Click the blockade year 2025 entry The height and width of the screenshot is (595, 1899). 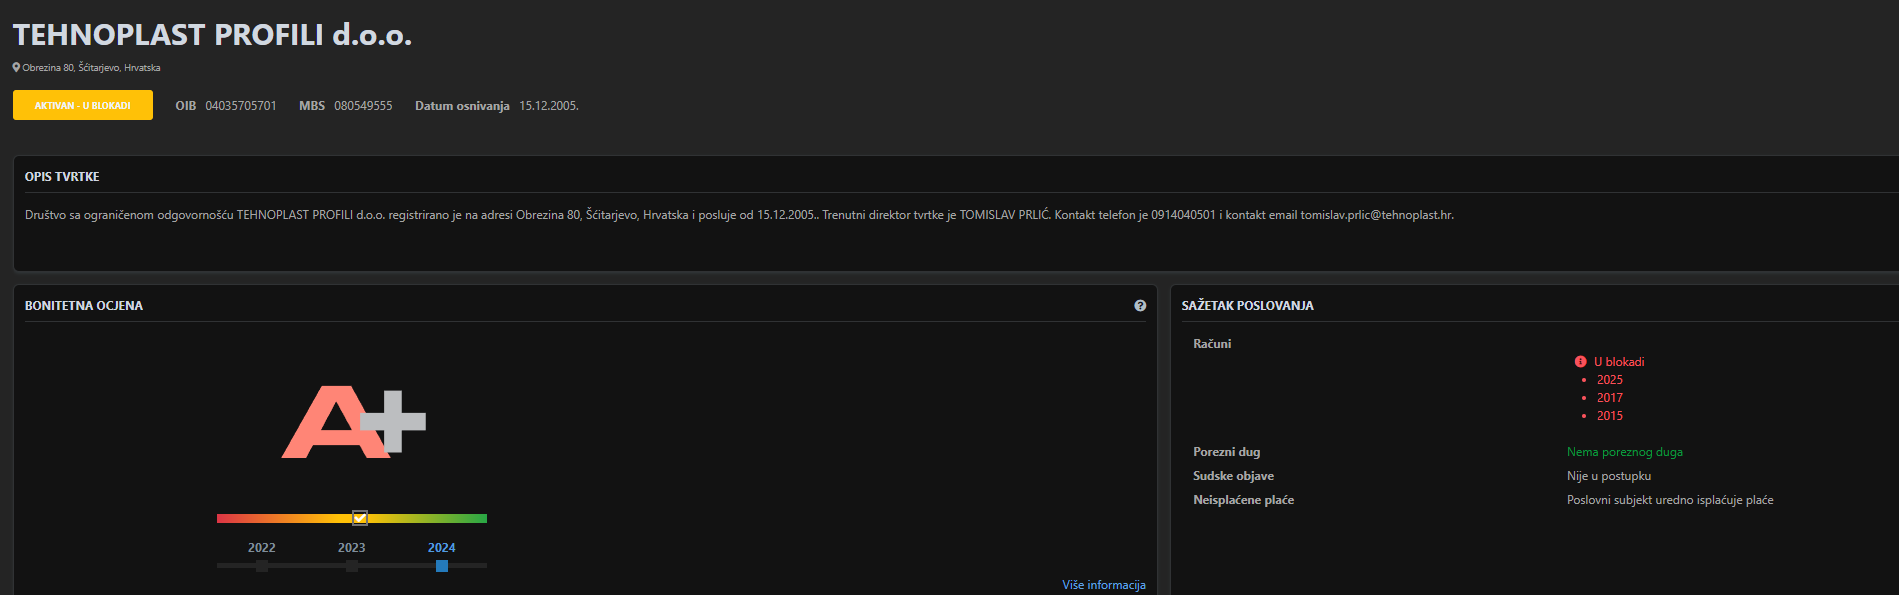point(1610,380)
